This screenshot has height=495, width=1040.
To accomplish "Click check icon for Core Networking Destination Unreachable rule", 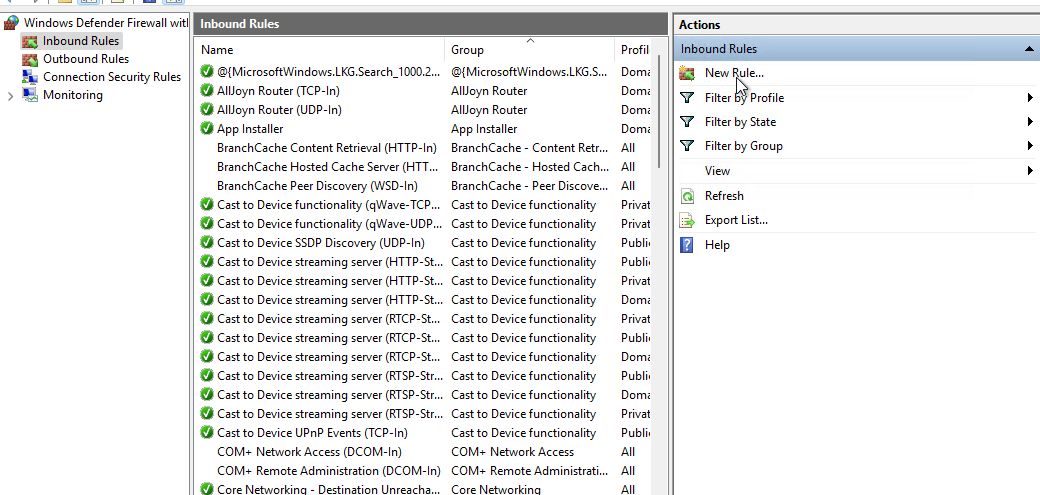I will pos(207,490).
